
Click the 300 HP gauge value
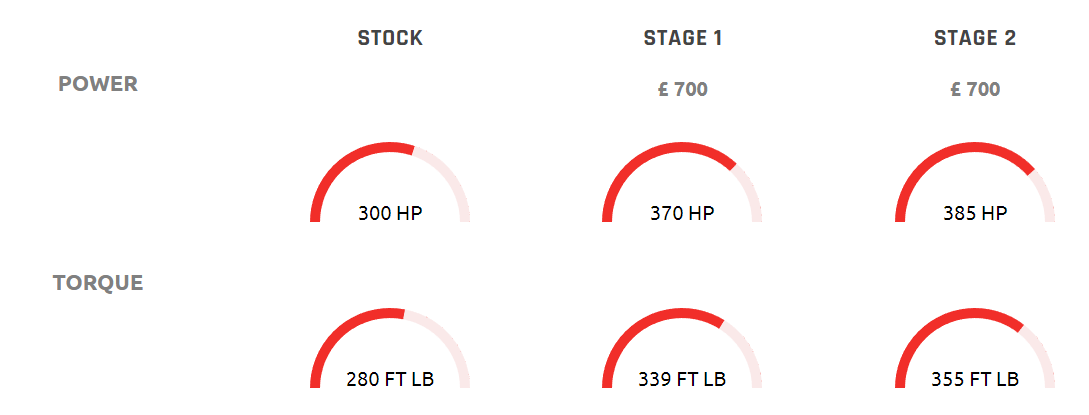[x=390, y=213]
